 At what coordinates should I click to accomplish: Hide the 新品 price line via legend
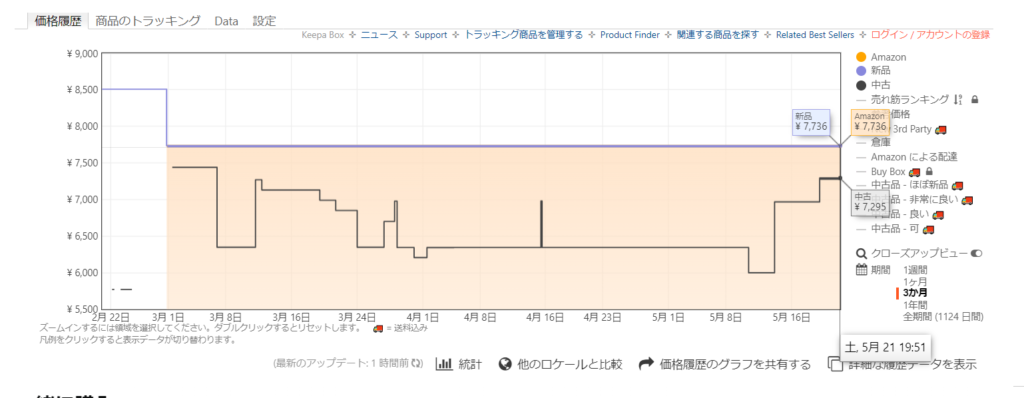click(871, 71)
